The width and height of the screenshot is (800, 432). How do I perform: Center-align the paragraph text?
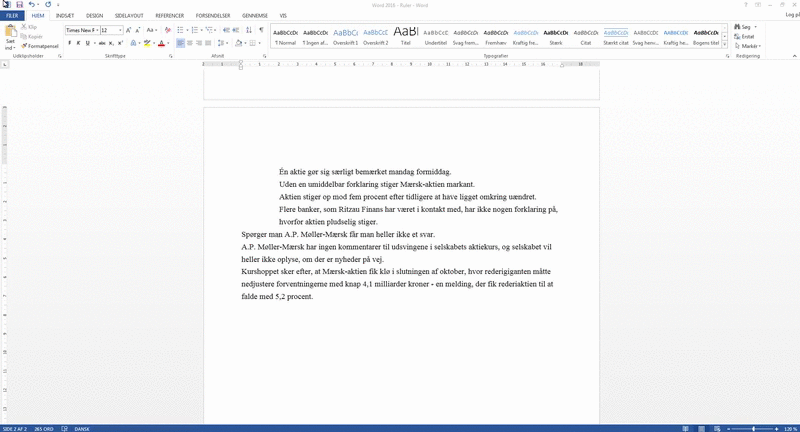point(191,44)
